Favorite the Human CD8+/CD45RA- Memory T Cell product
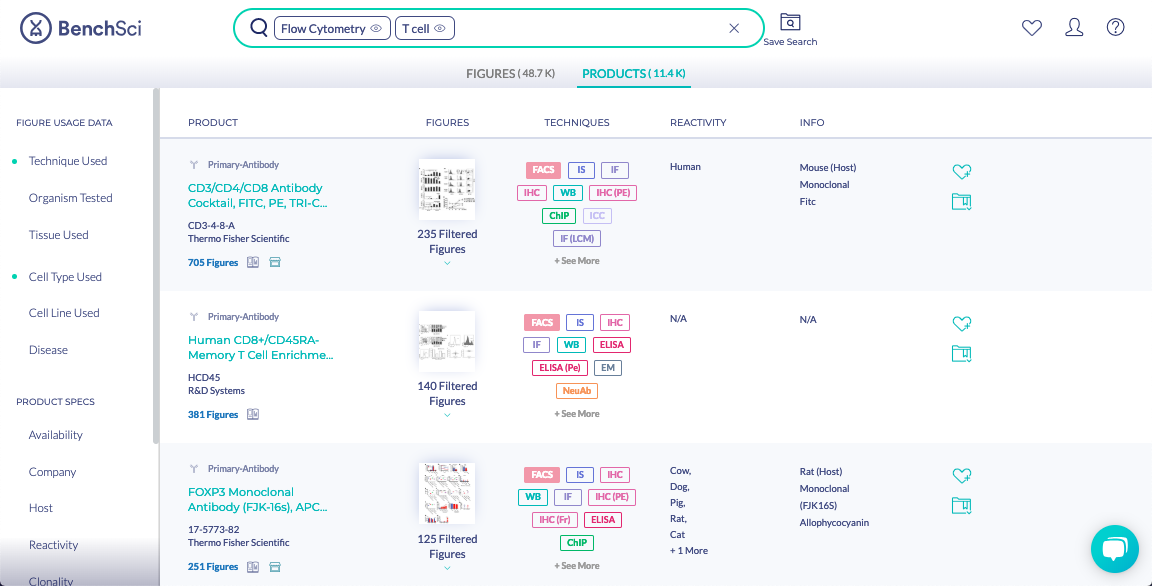Viewport: 1152px width, 586px height. coord(962,324)
